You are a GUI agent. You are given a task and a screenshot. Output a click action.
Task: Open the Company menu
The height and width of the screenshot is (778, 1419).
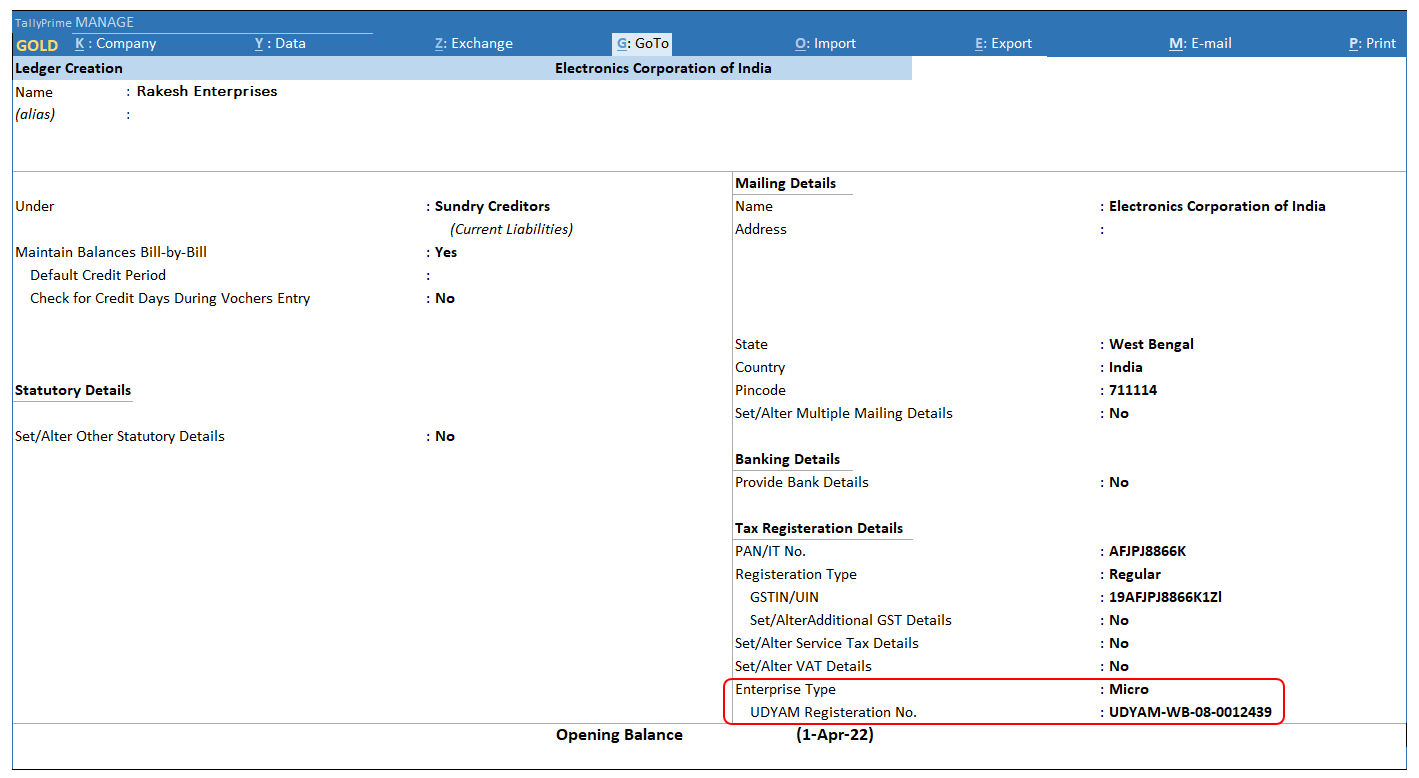[x=116, y=44]
